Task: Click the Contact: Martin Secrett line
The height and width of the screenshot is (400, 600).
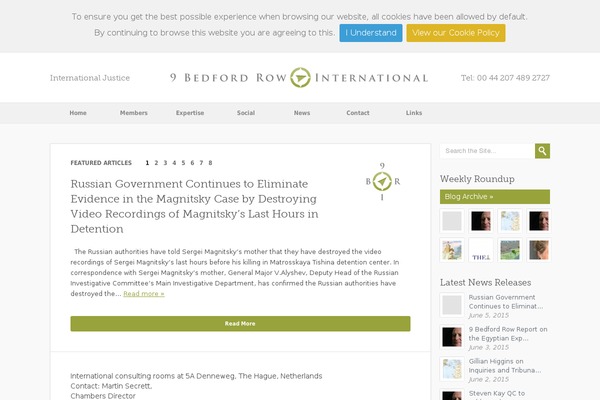Action: click(x=111, y=386)
